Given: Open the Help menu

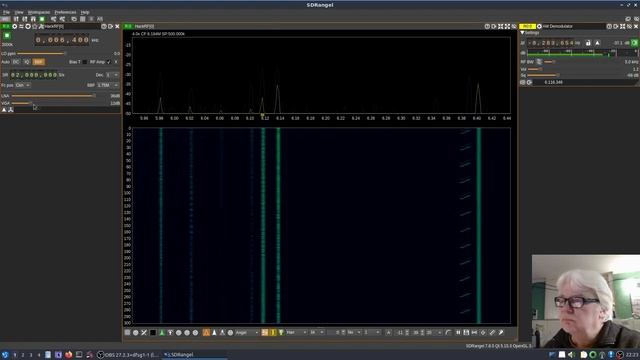Looking at the screenshot, I should point(85,12).
